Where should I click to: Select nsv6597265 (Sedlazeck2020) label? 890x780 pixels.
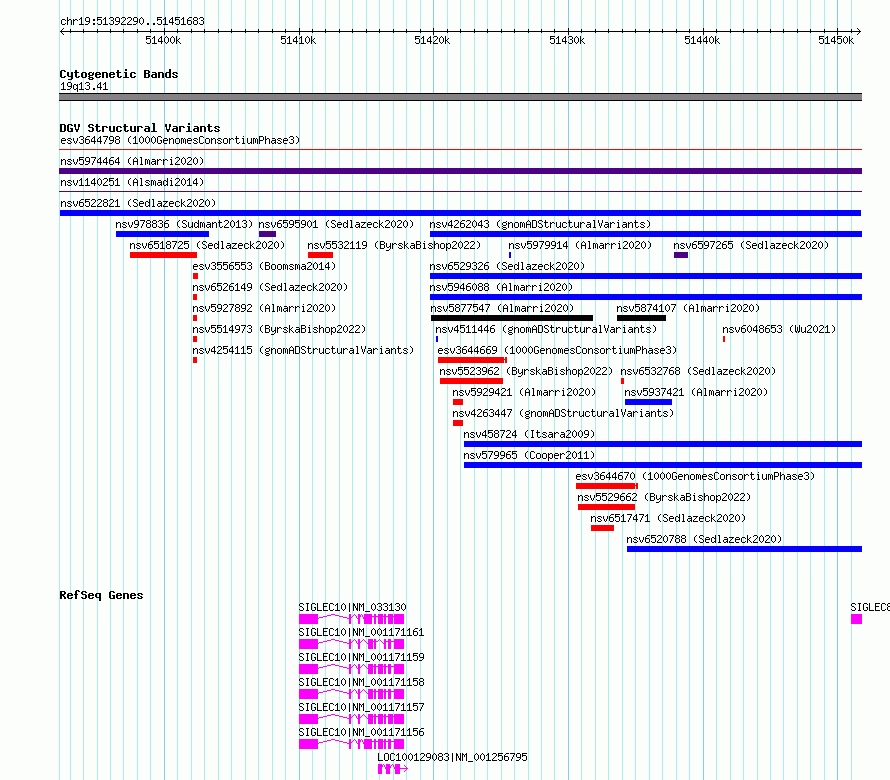(751, 245)
